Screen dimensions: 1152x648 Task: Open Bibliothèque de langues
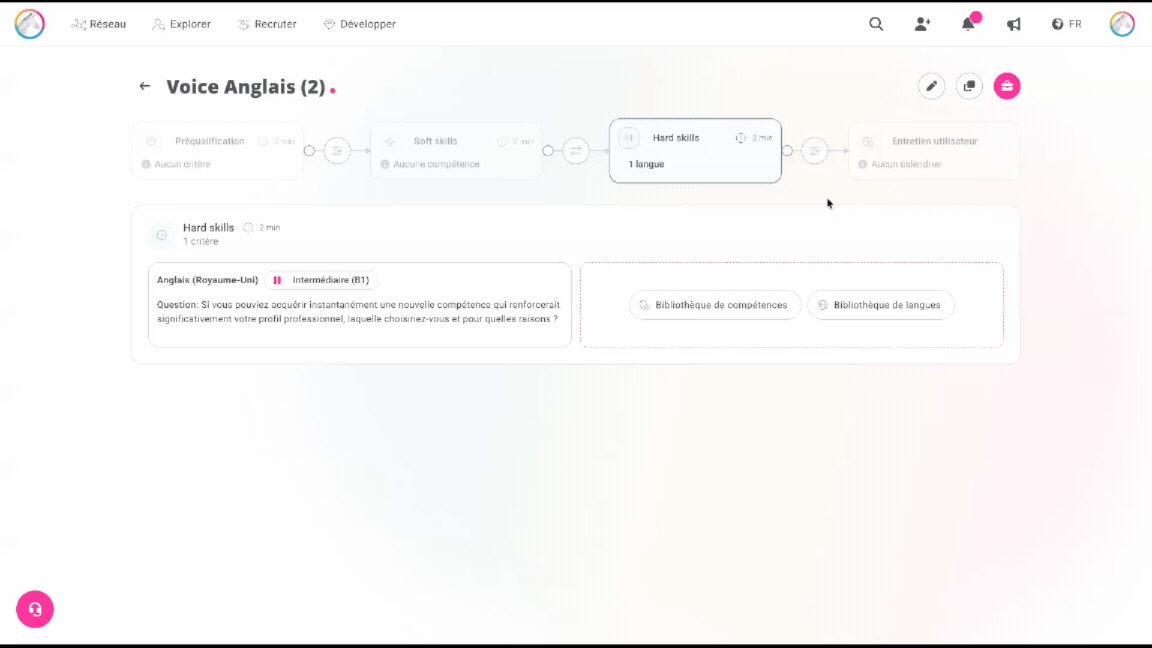point(880,305)
